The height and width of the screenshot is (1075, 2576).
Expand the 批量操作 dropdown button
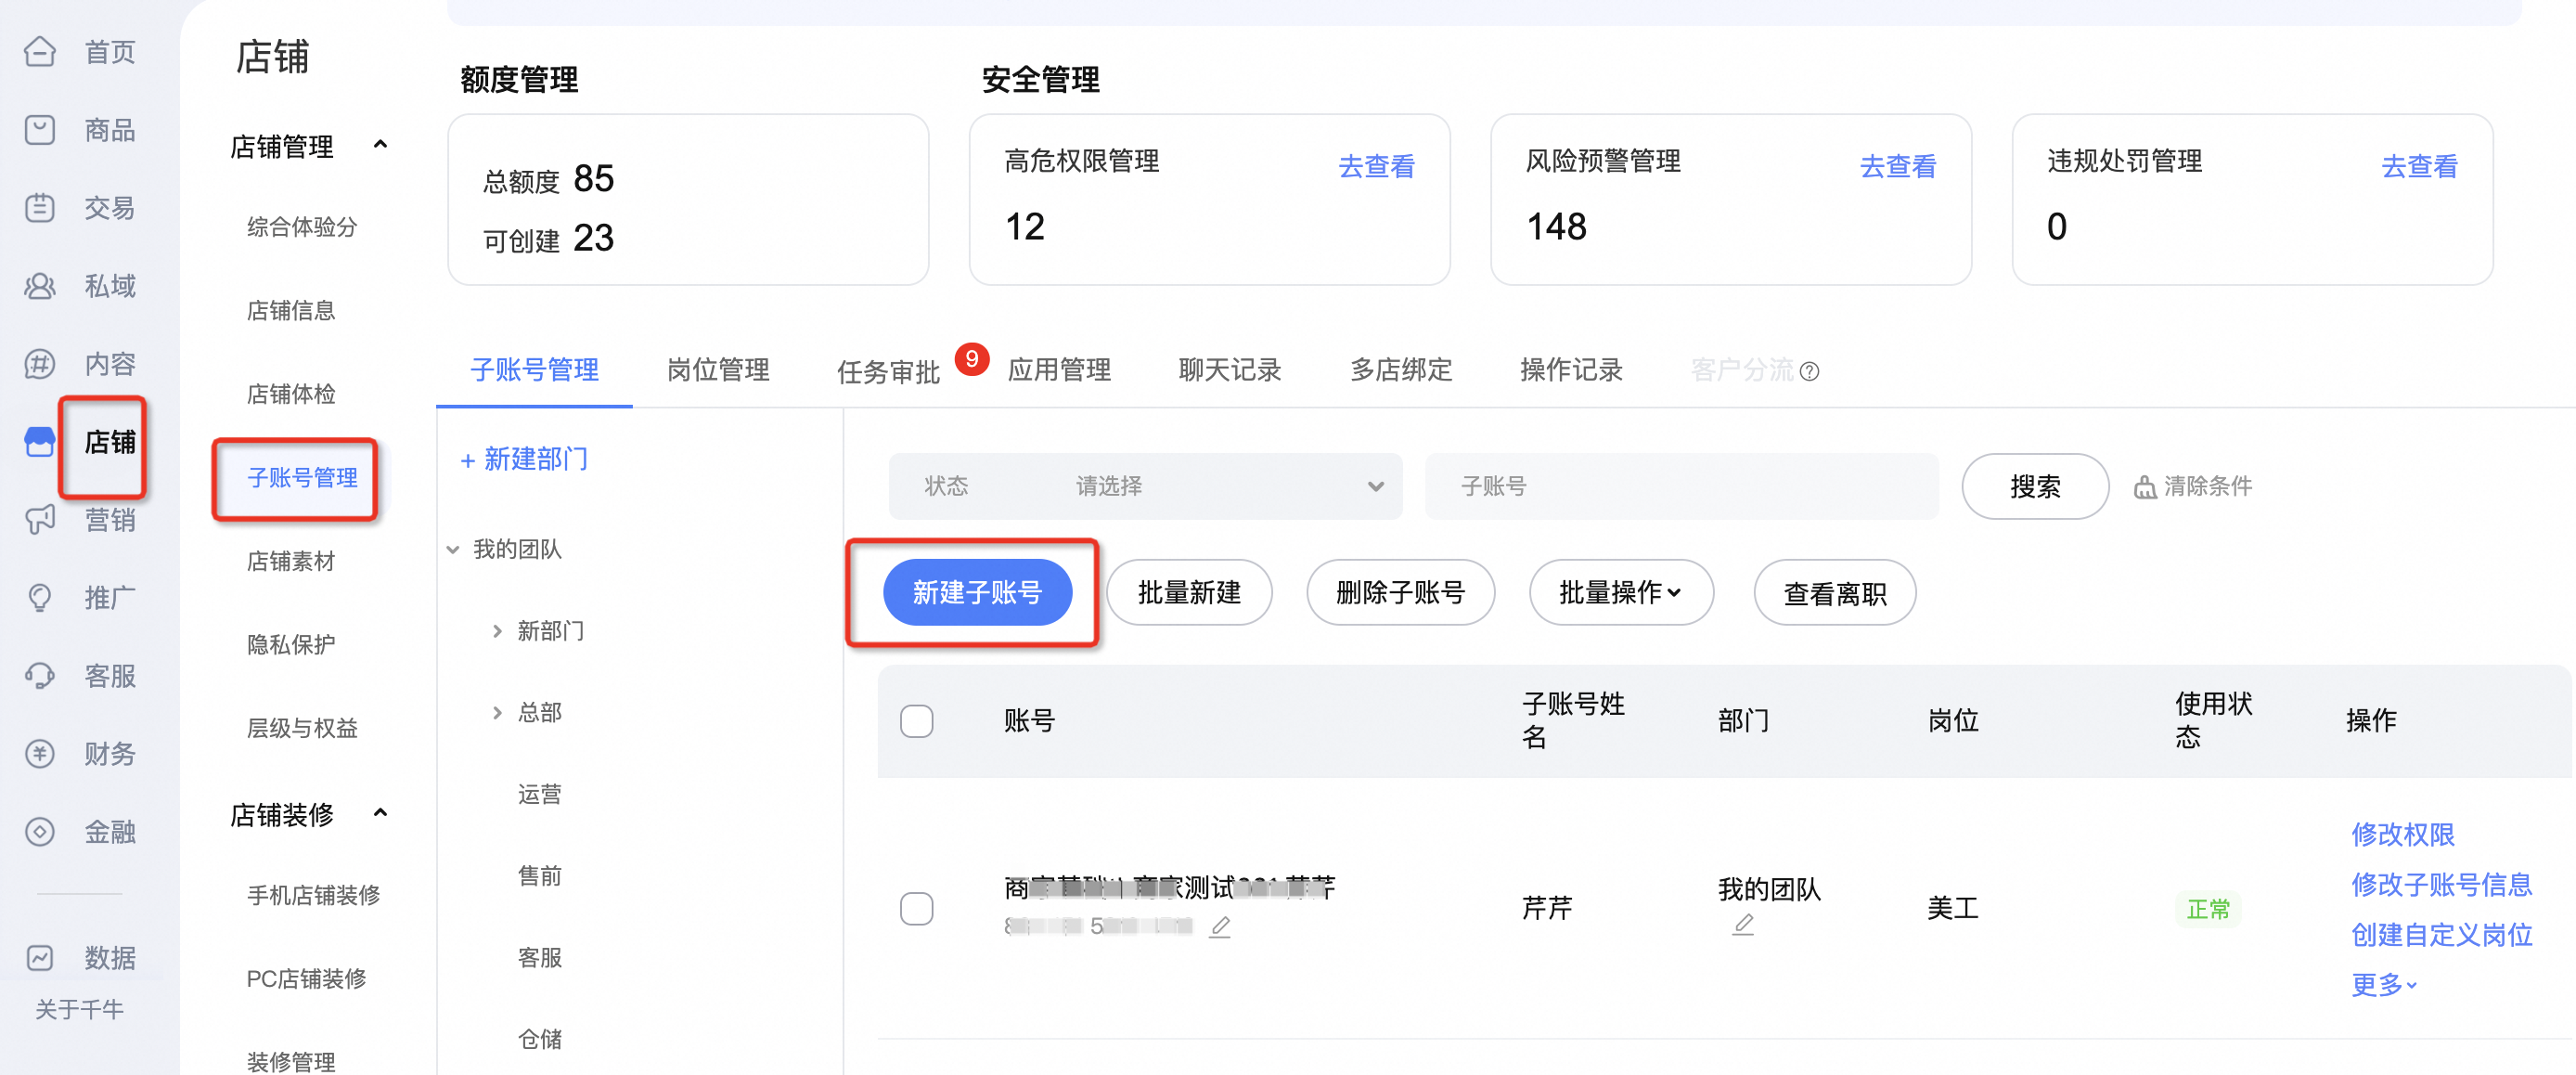tap(1620, 592)
